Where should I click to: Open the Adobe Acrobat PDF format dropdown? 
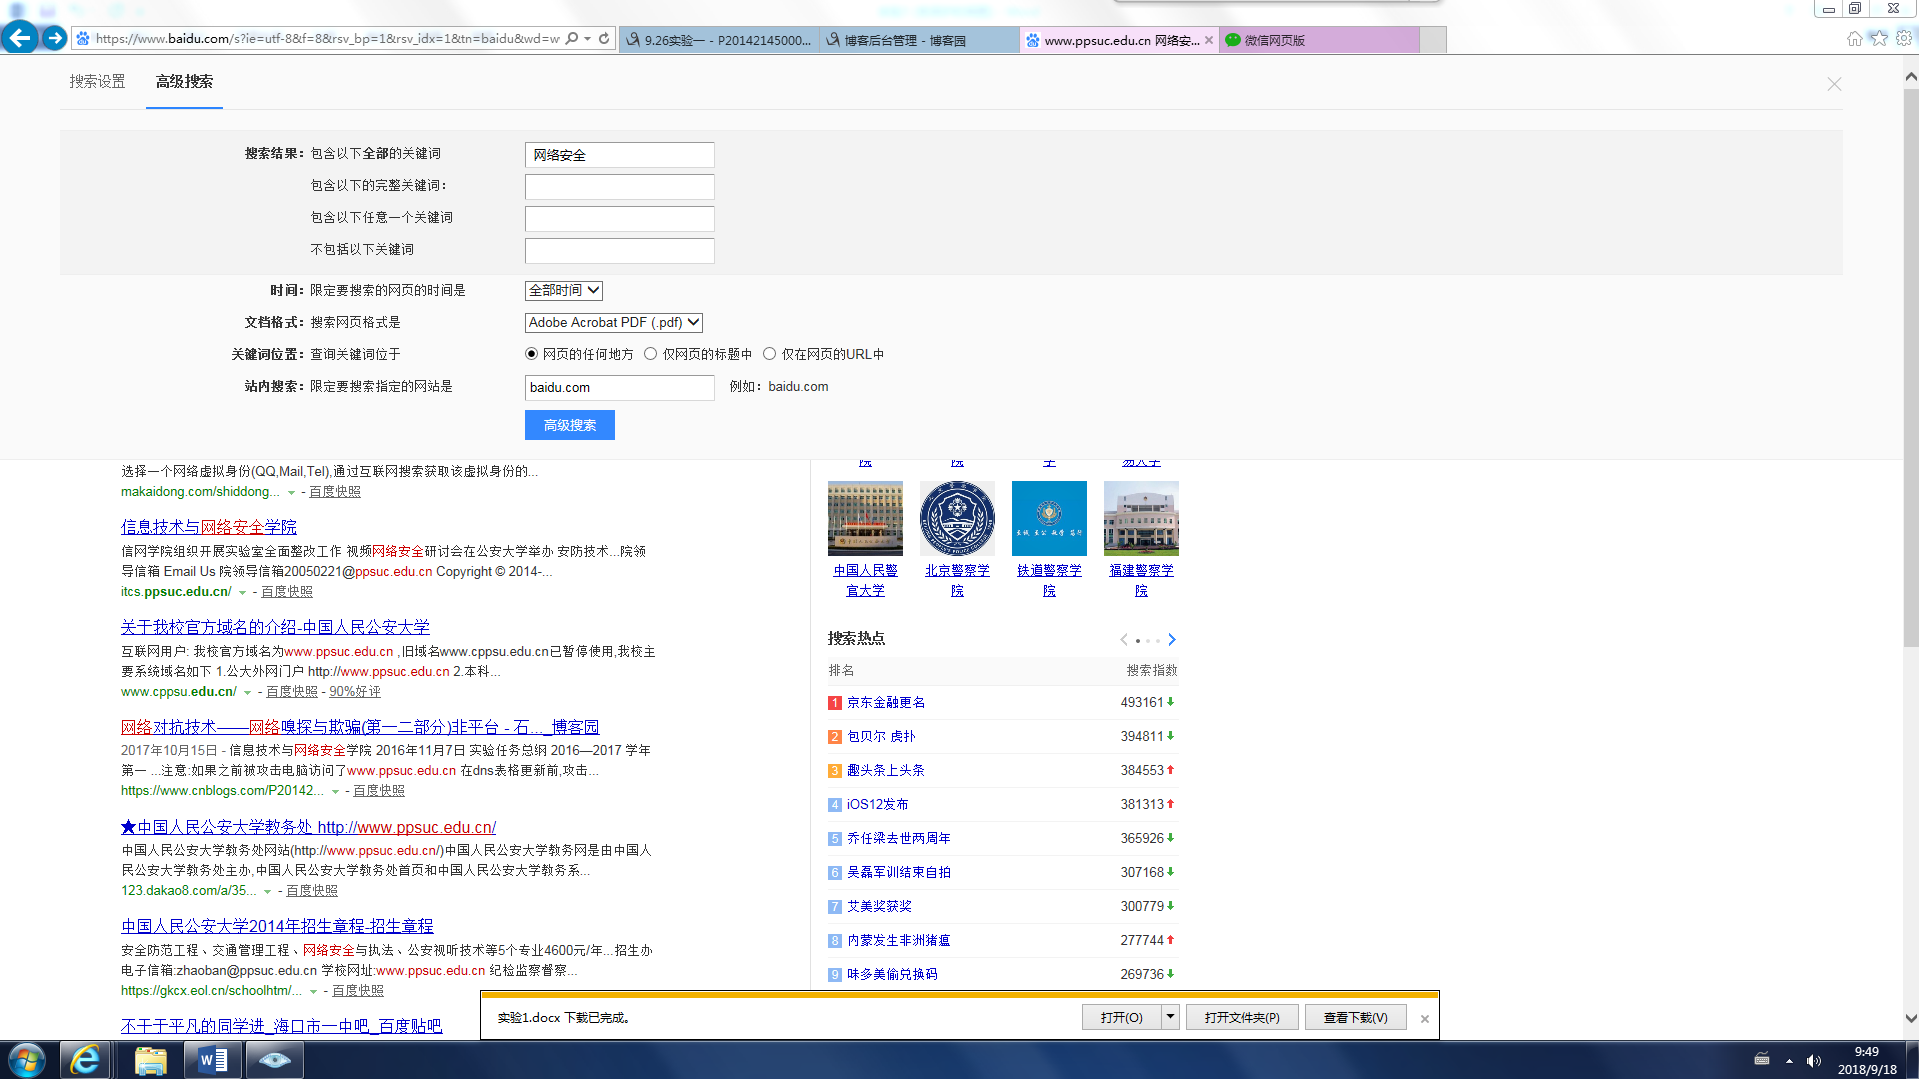[614, 323]
